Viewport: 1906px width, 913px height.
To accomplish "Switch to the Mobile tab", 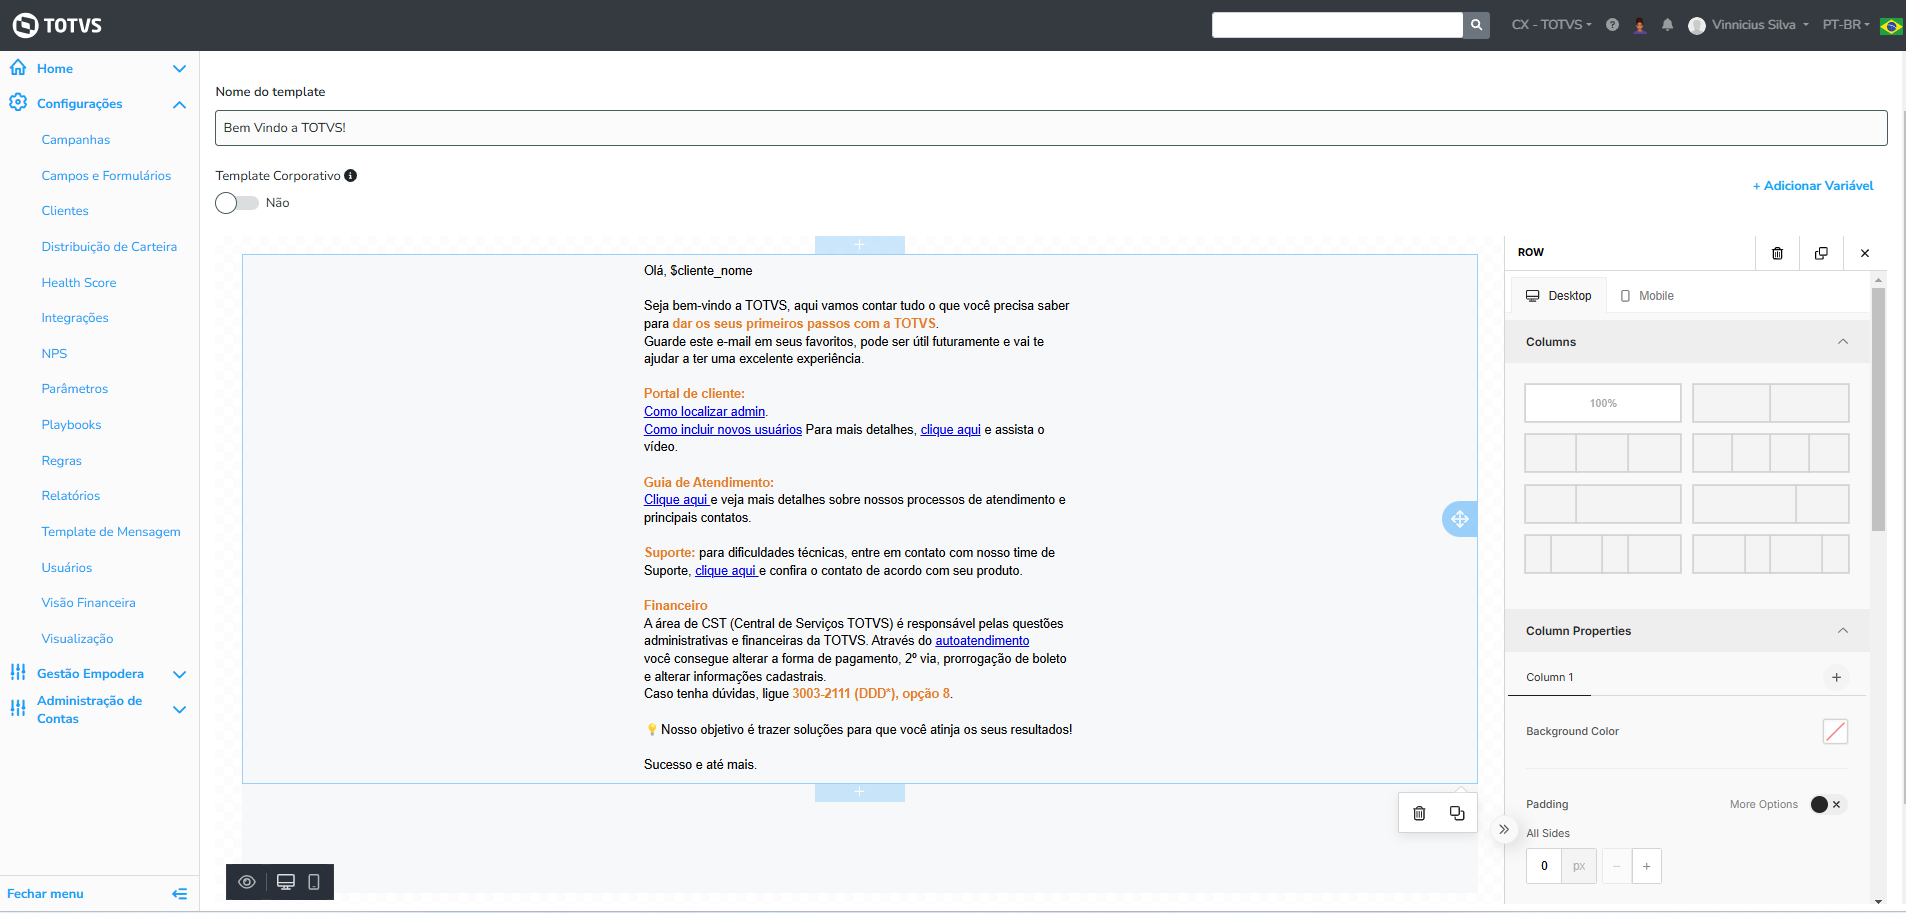I will 1647,296.
